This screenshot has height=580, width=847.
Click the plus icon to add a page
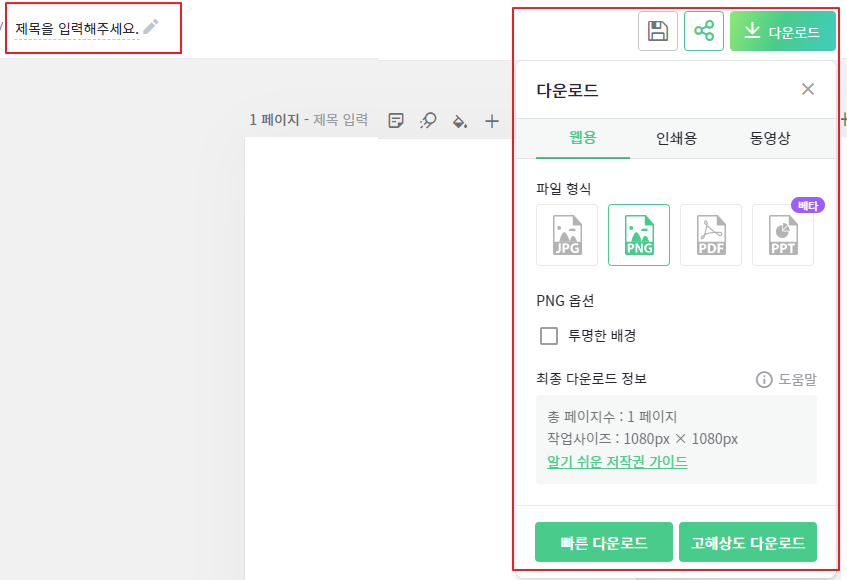coord(492,120)
